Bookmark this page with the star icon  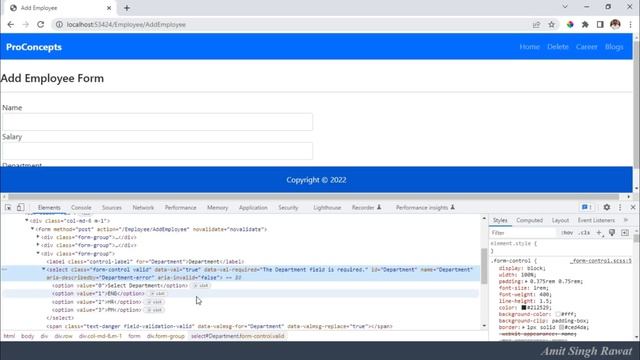click(x=551, y=24)
